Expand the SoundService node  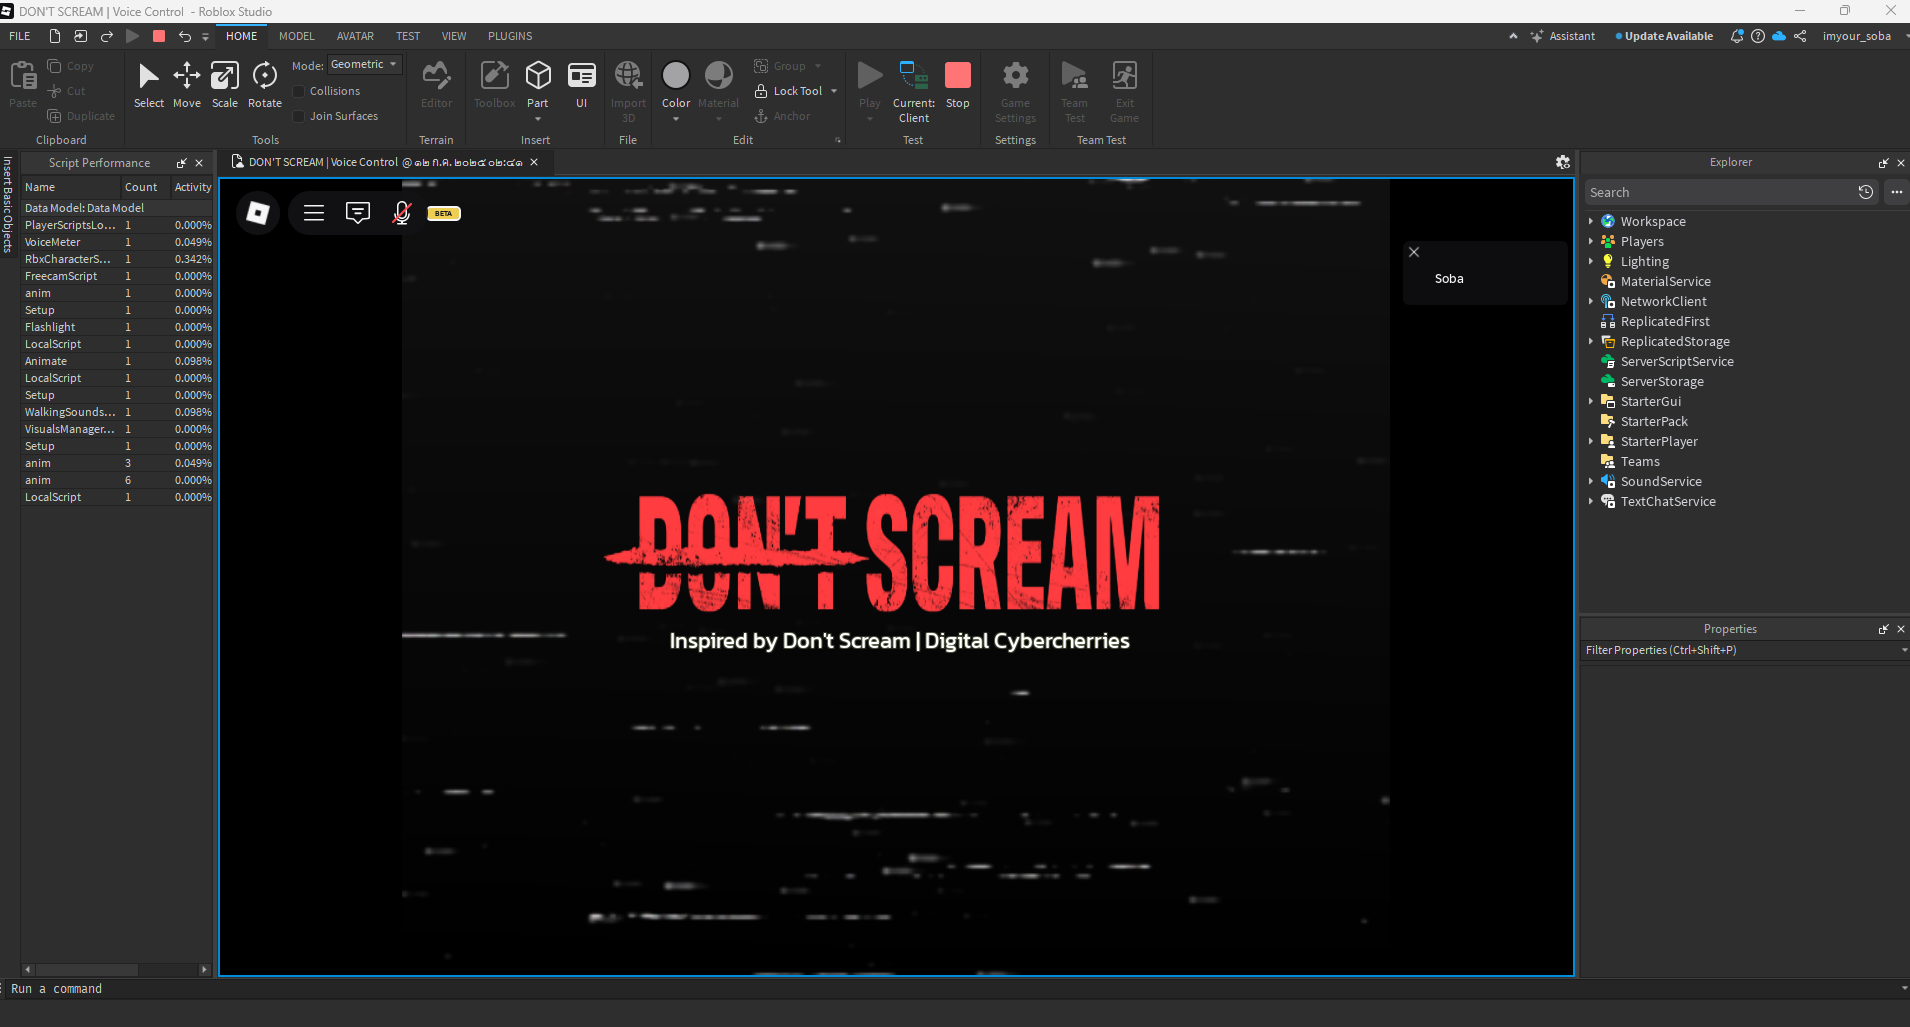[x=1591, y=481]
